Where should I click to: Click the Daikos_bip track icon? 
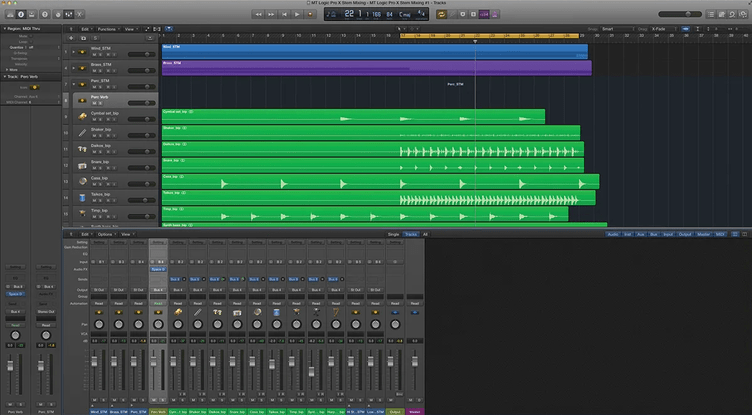click(82, 149)
